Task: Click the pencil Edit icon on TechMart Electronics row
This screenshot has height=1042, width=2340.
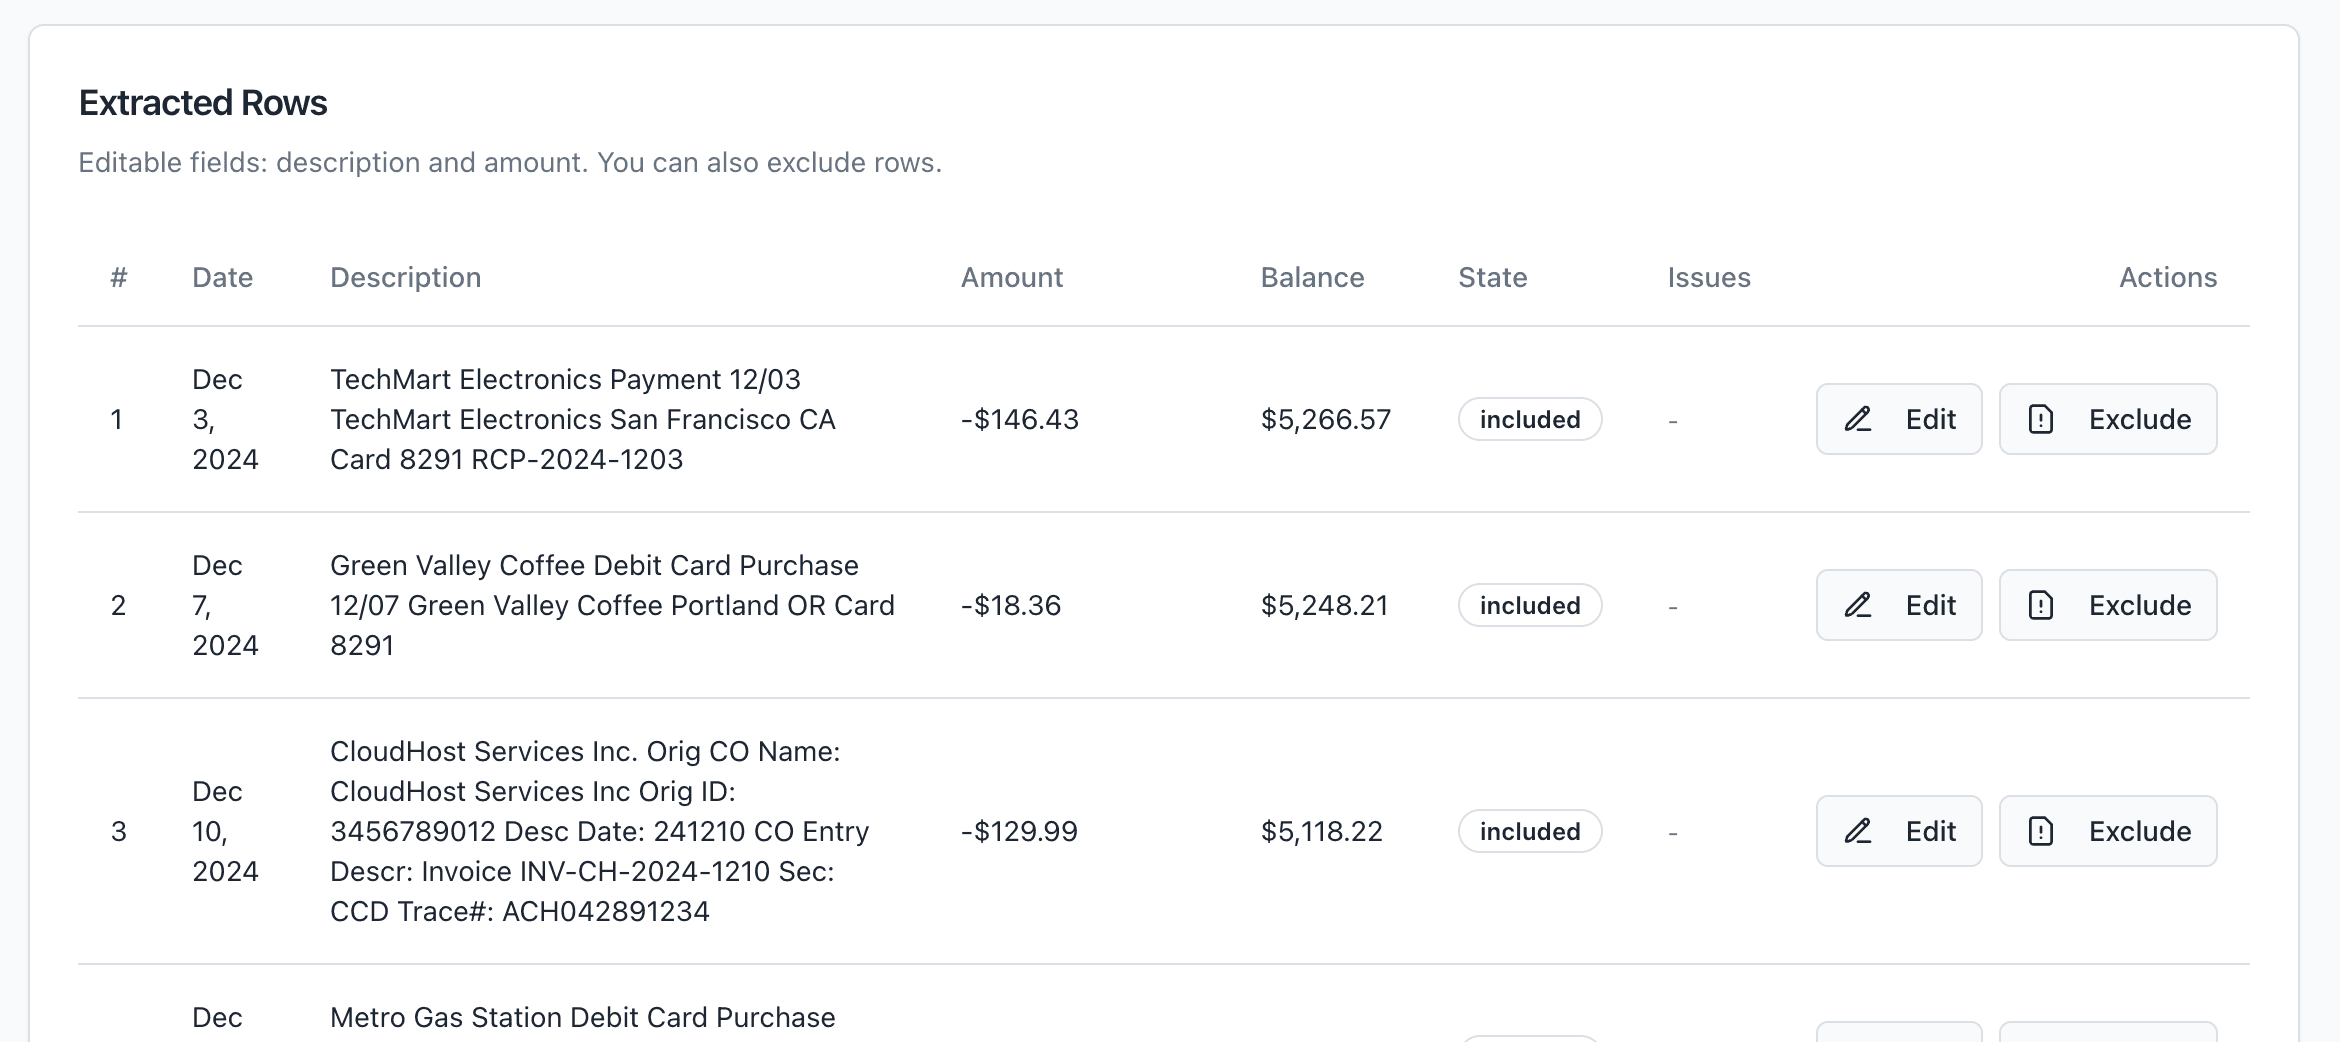Action: tap(1858, 419)
